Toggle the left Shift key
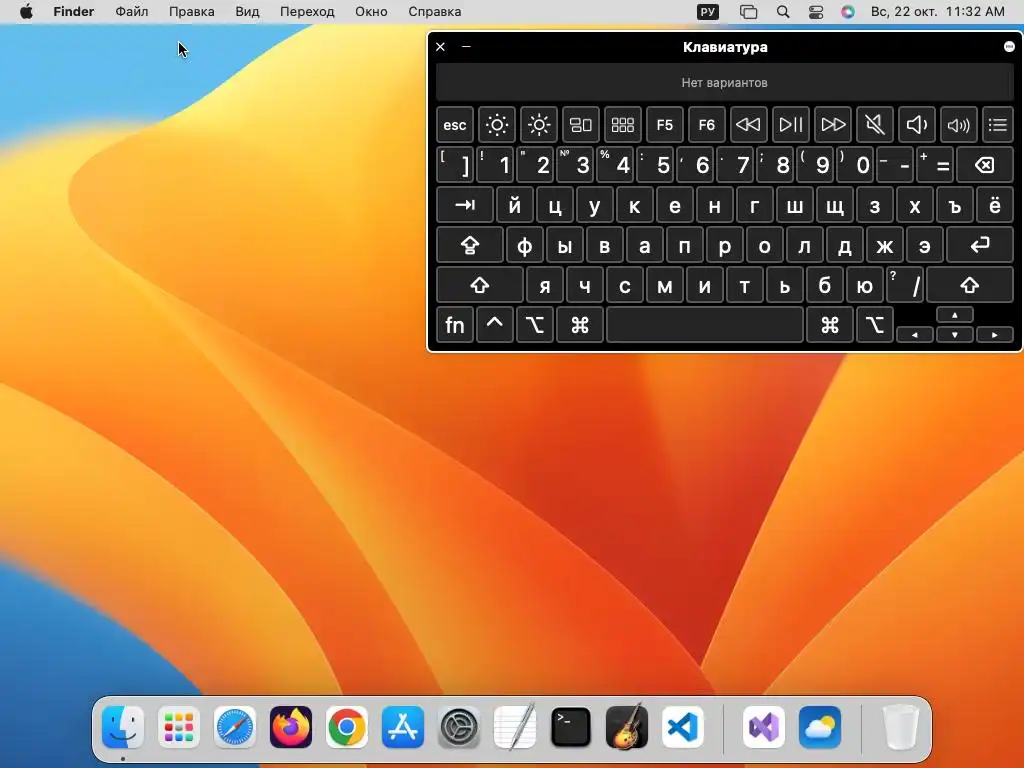Viewport: 1024px width, 768px height. [x=480, y=285]
